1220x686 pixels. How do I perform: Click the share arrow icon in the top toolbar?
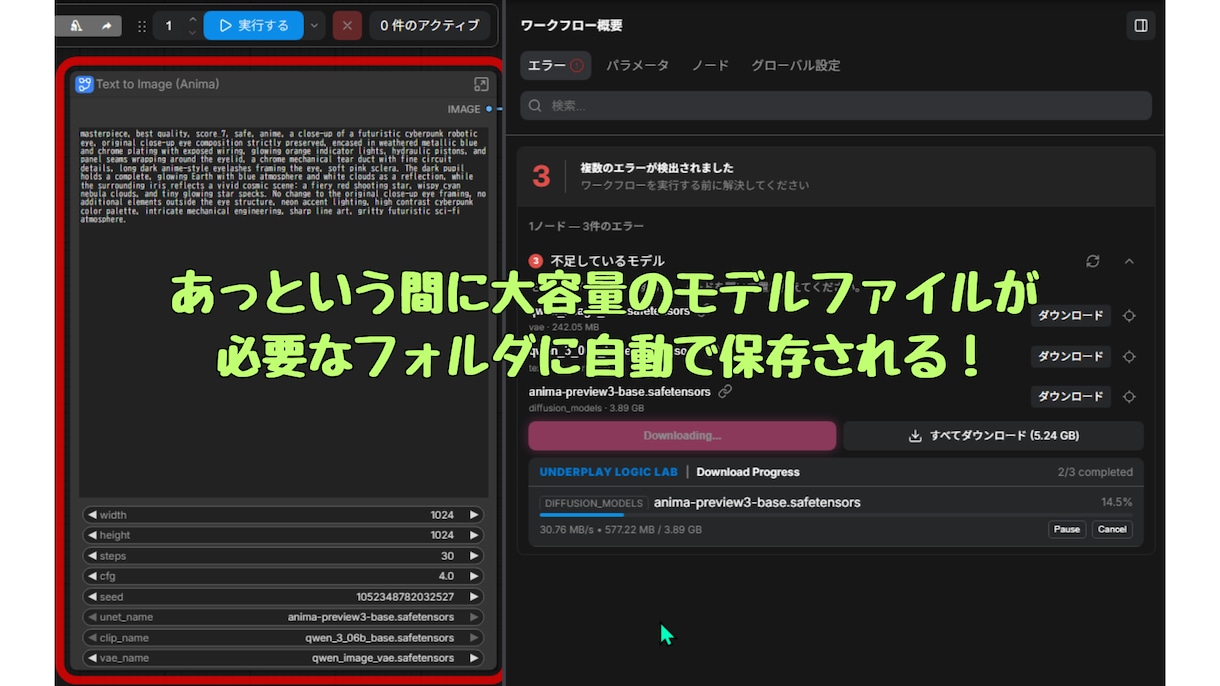coord(106,26)
